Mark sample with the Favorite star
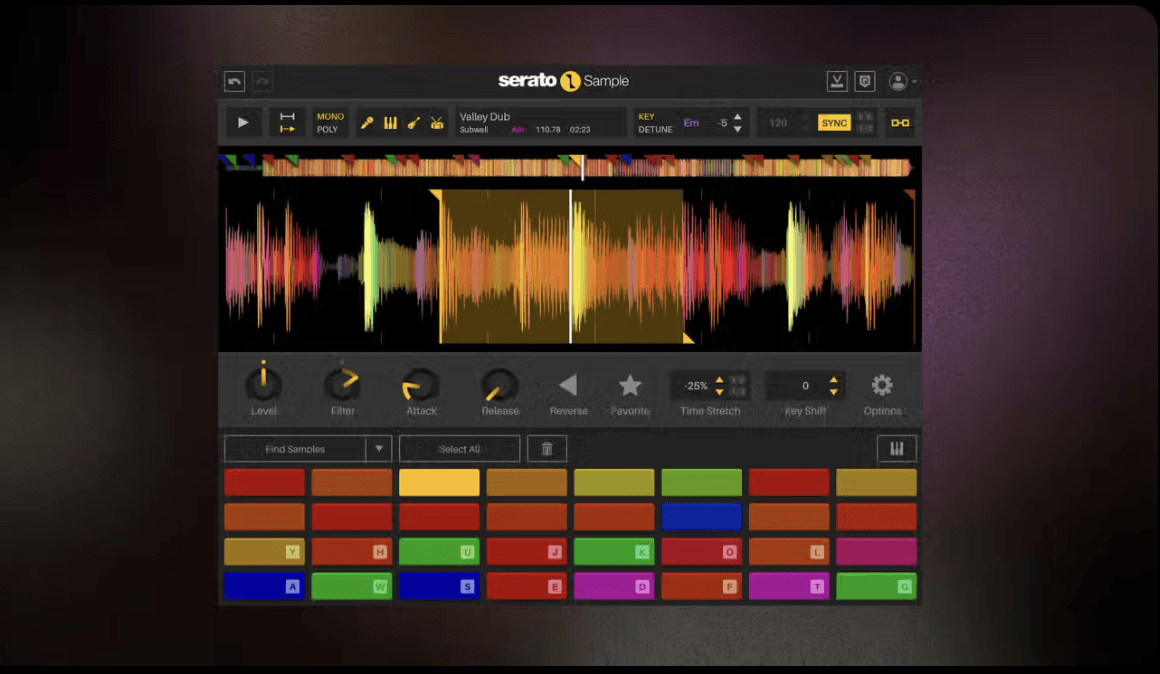 click(630, 385)
